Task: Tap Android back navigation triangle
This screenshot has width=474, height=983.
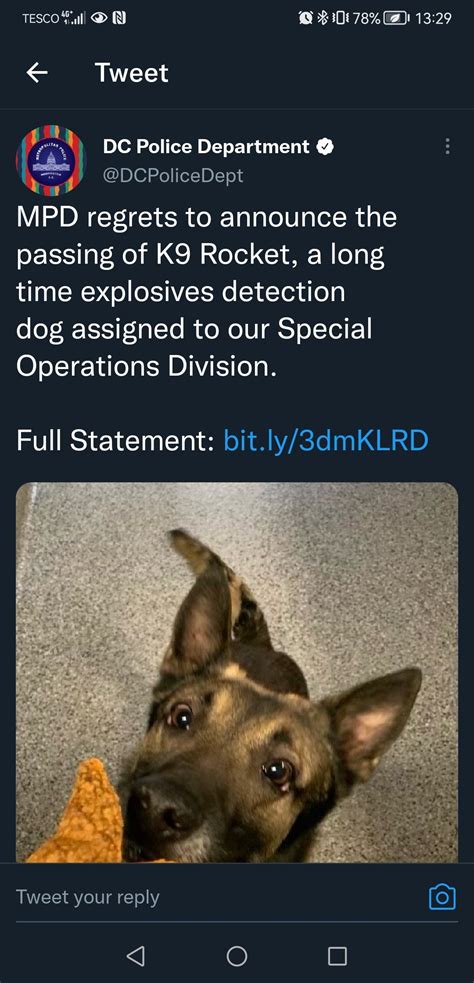Action: (x=135, y=955)
